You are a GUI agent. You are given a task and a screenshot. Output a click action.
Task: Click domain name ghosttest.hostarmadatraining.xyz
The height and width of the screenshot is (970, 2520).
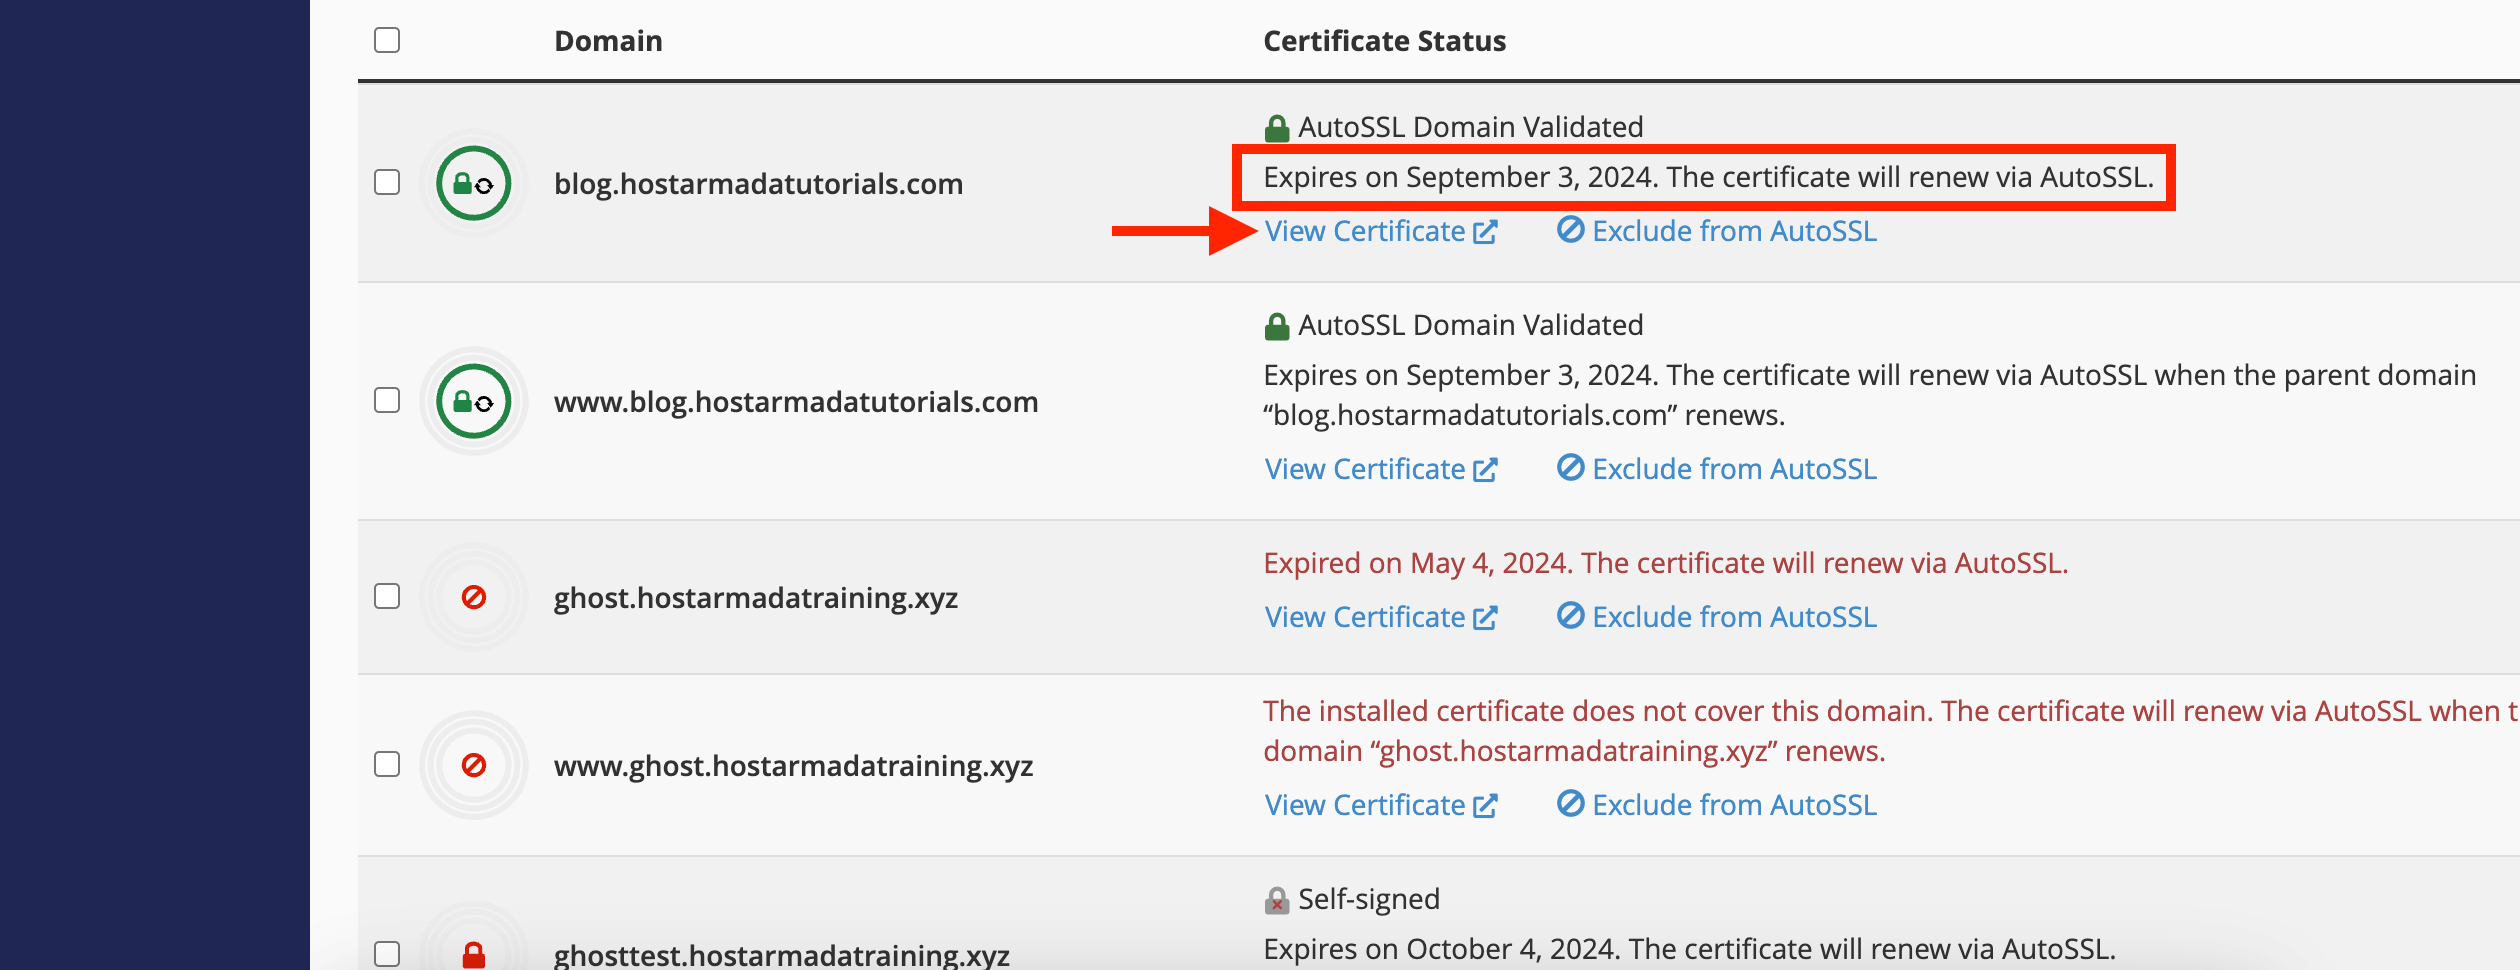[x=782, y=955]
